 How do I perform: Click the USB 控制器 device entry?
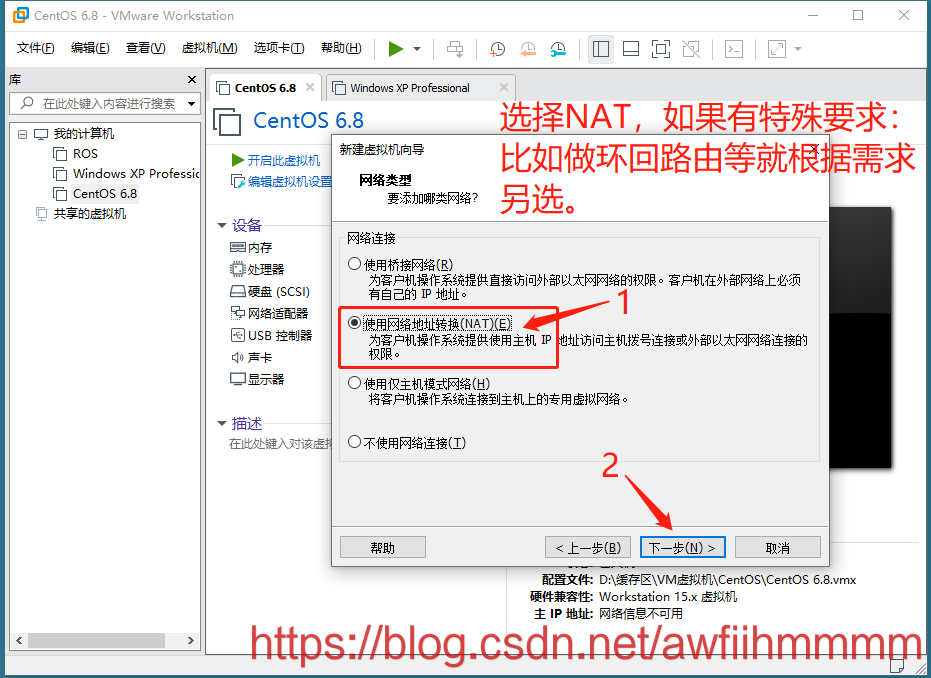[x=271, y=335]
